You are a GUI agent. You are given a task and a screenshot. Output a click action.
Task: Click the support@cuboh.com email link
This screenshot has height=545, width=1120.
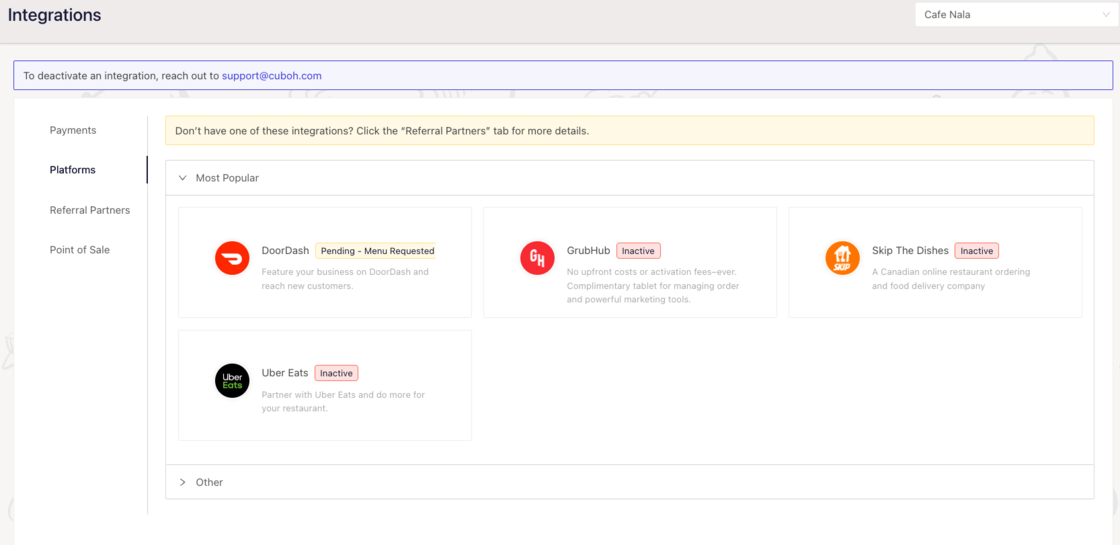coord(272,76)
